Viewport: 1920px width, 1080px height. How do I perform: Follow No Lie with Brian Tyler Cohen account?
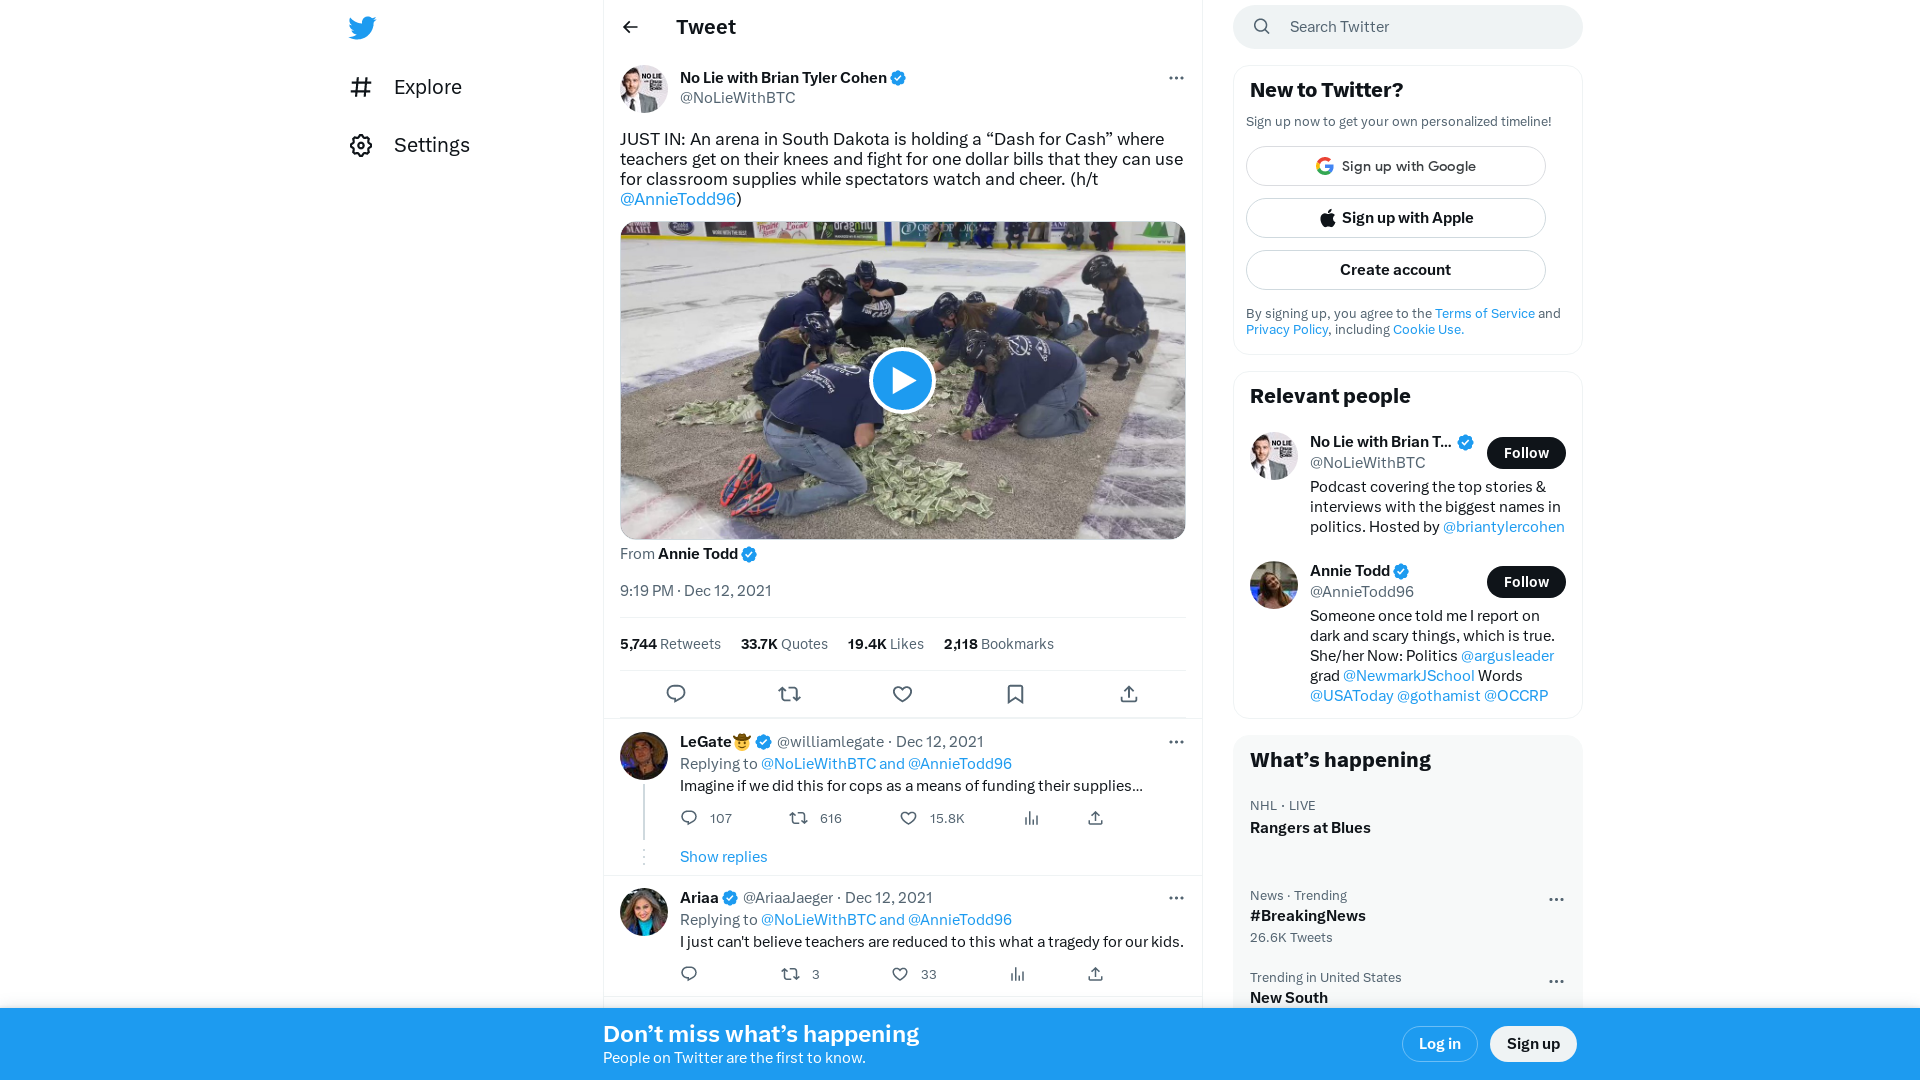pyautogui.click(x=1526, y=453)
